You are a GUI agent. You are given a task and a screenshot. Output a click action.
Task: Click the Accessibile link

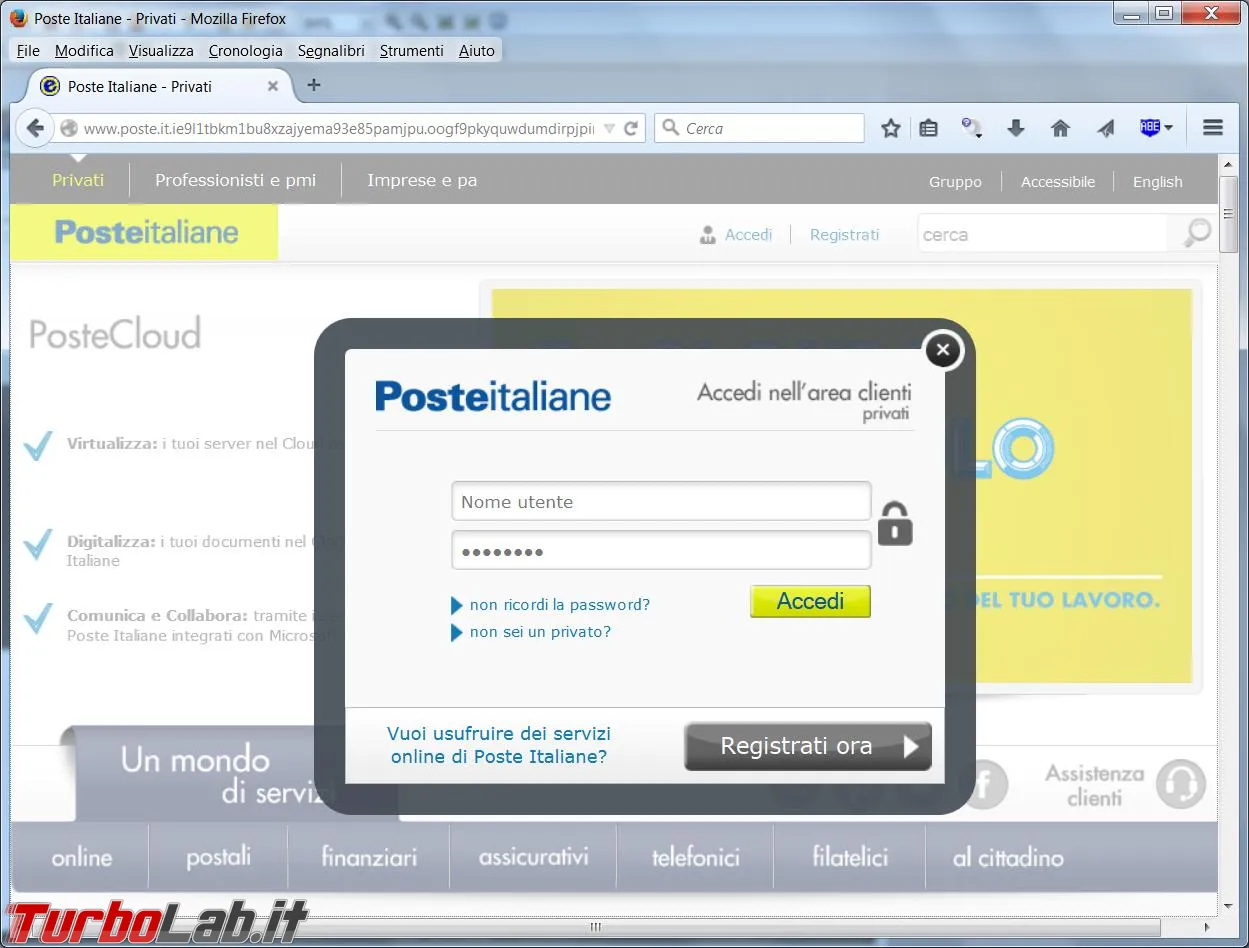pos(1058,182)
